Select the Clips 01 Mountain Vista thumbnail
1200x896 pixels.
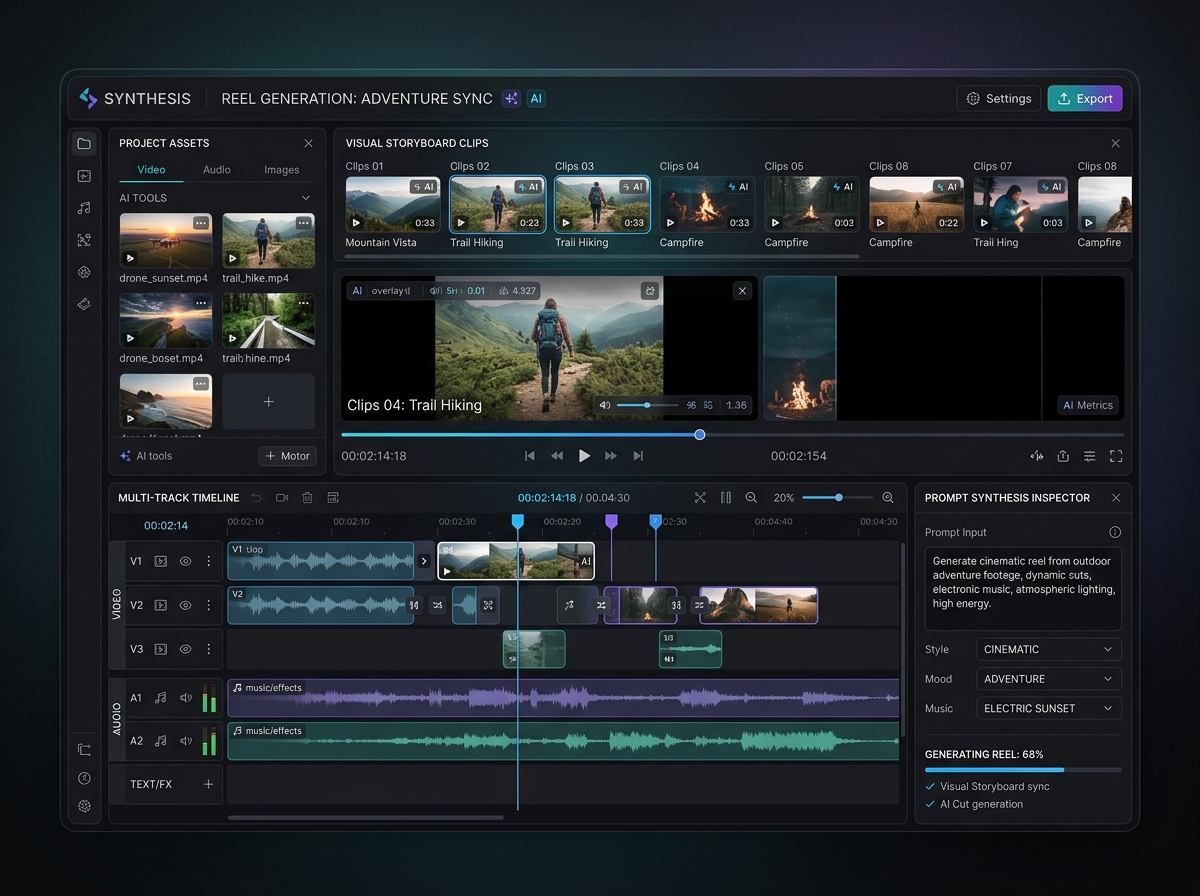point(393,205)
